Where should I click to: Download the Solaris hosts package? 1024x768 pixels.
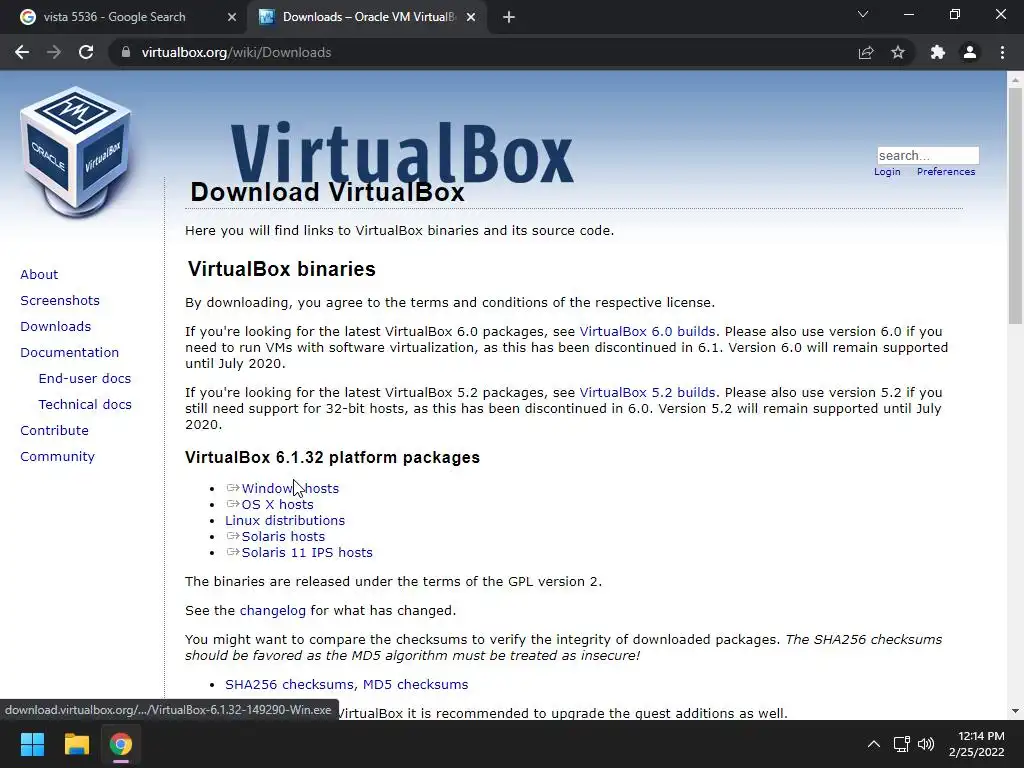click(x=283, y=537)
